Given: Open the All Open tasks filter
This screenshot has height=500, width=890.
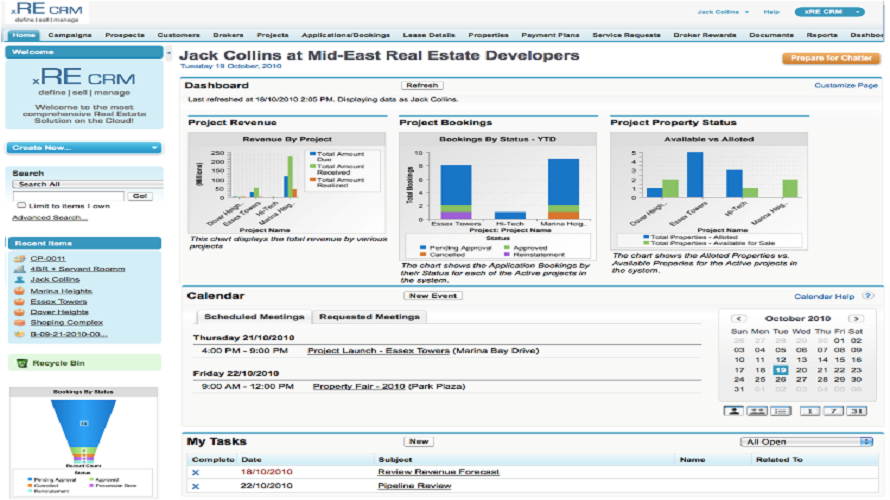Looking at the screenshot, I should (x=807, y=442).
